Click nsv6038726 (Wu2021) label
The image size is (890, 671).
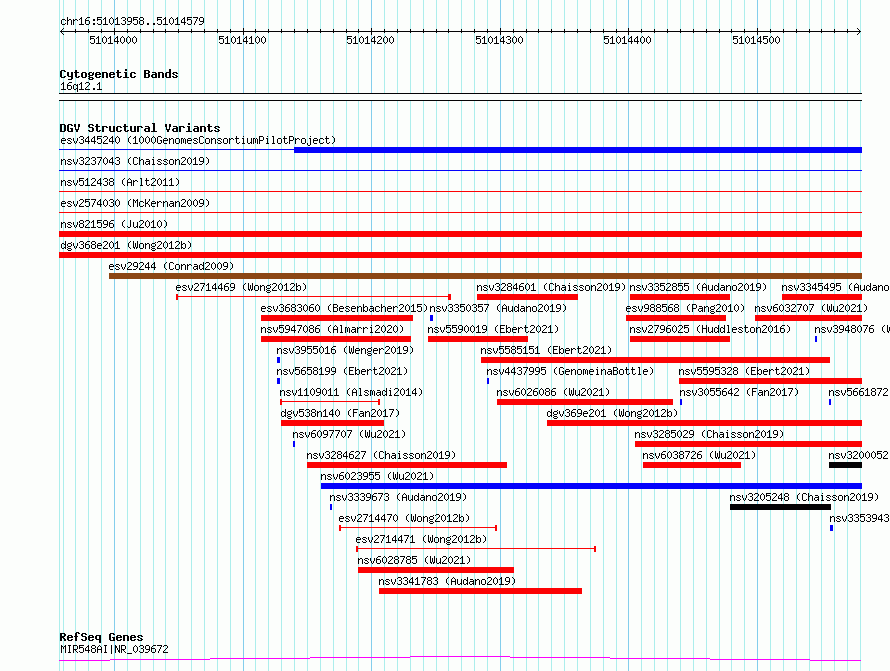[x=699, y=455]
